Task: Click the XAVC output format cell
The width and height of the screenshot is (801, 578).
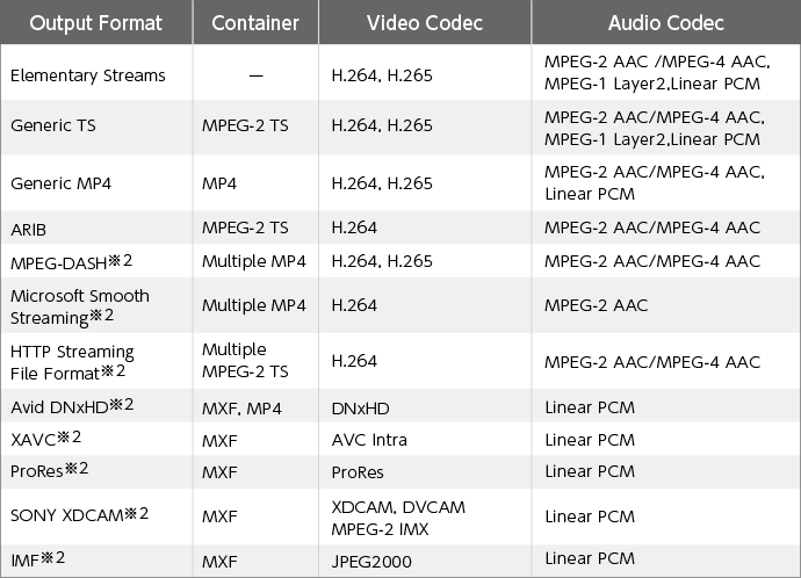Action: click(46, 438)
